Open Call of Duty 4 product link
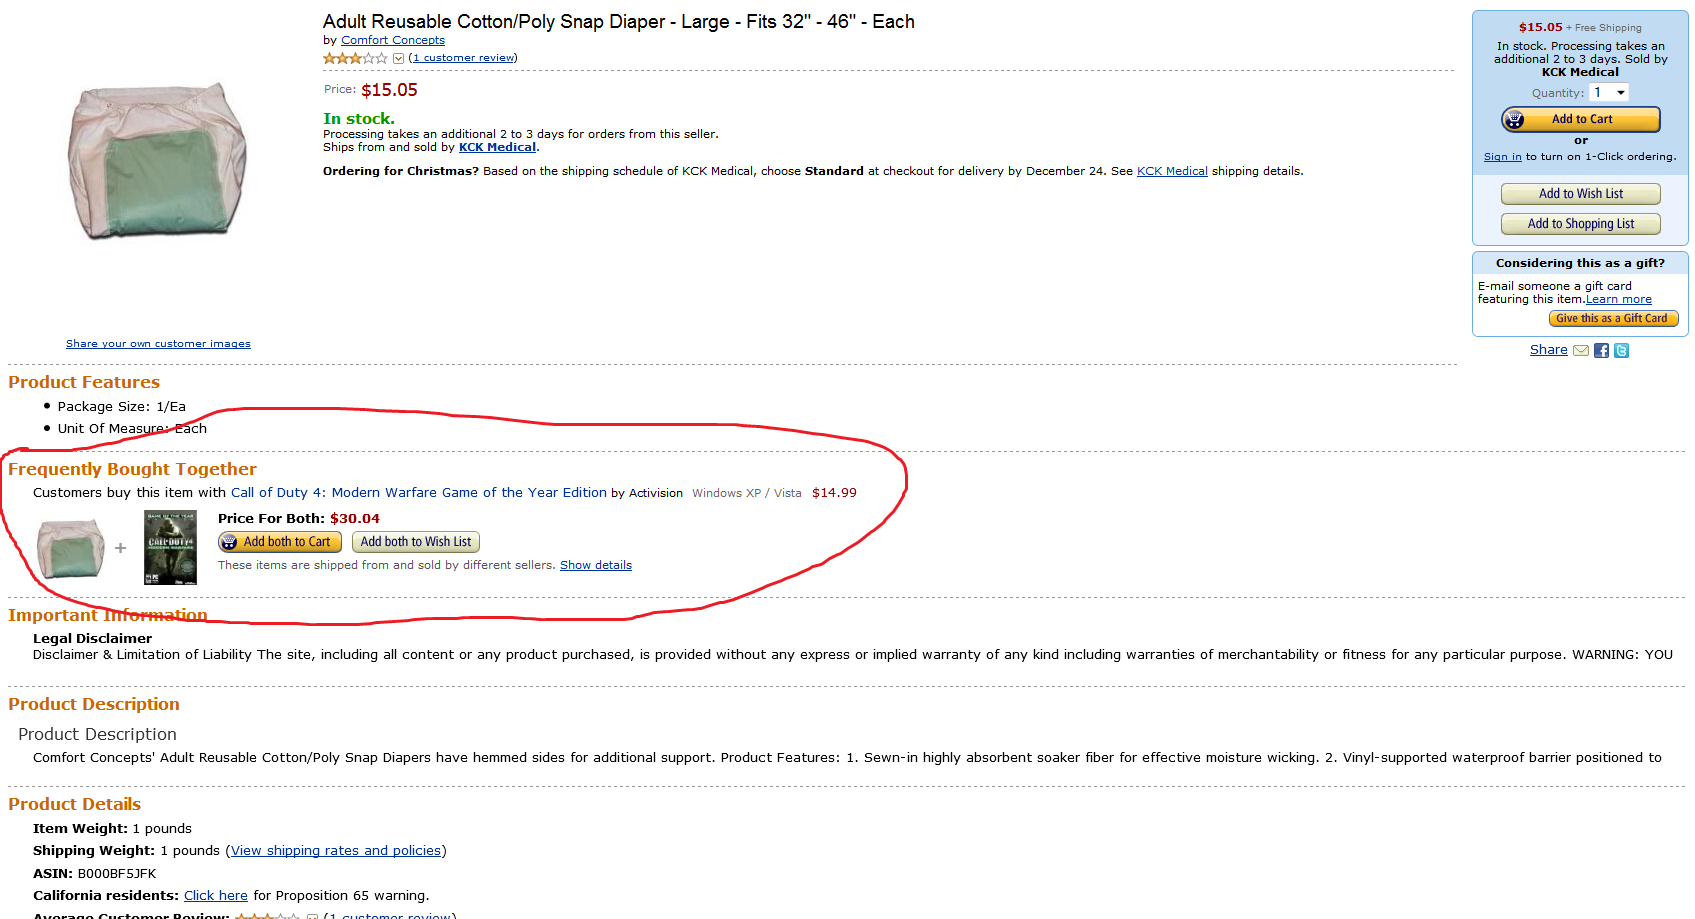 419,493
